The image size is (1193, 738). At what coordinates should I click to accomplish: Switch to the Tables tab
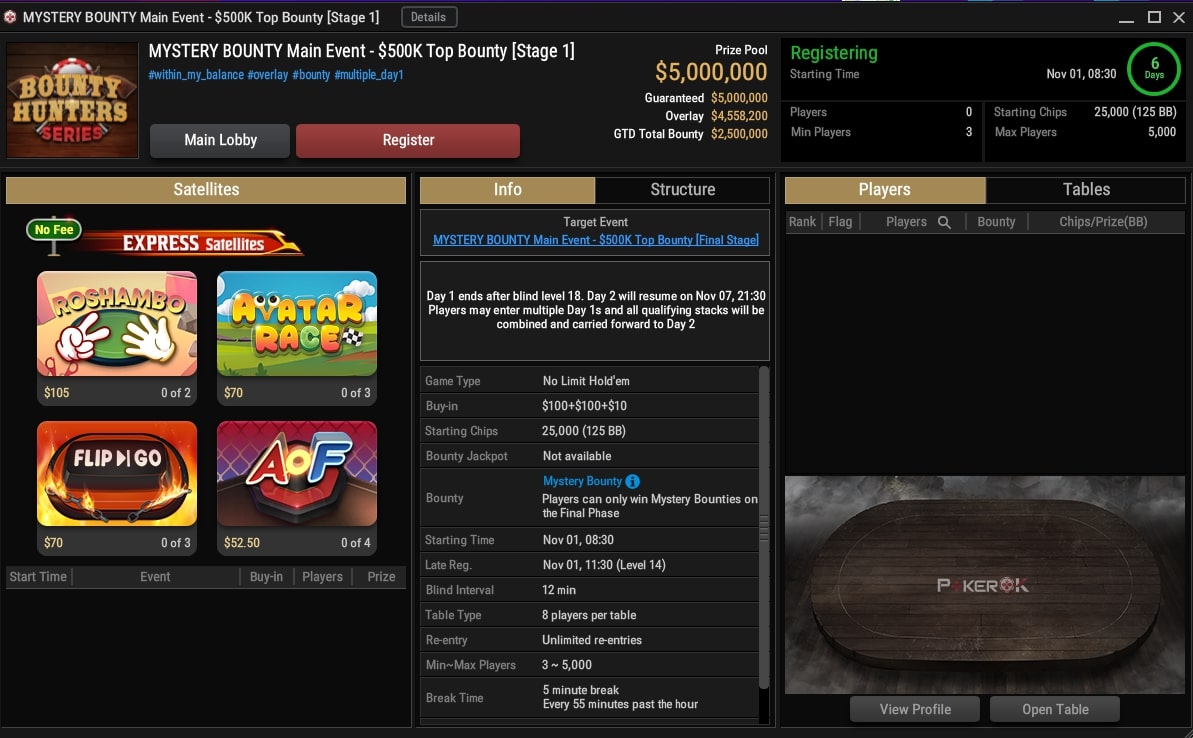(x=1086, y=189)
